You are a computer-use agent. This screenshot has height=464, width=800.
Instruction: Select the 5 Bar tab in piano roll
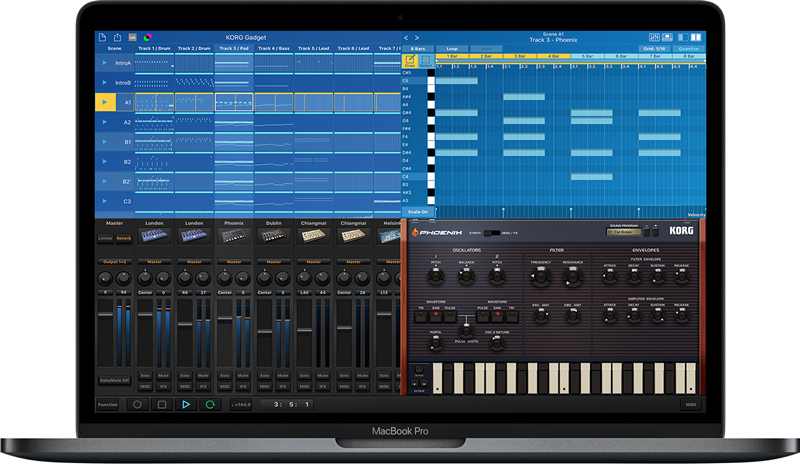coord(588,56)
